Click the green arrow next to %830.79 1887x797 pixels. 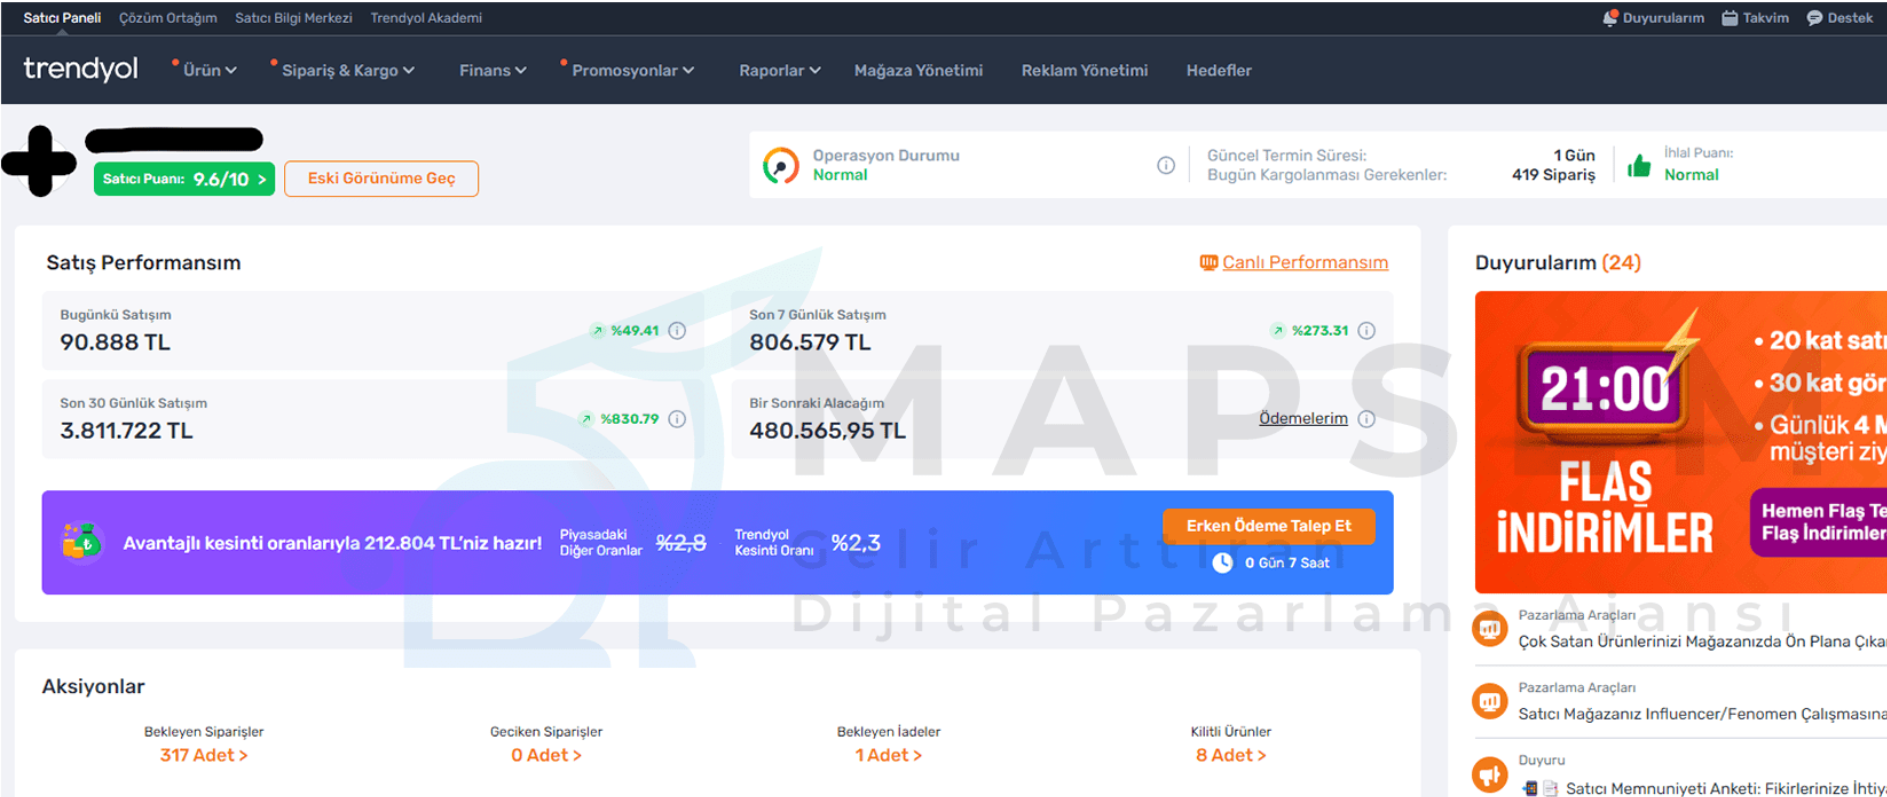click(x=586, y=419)
